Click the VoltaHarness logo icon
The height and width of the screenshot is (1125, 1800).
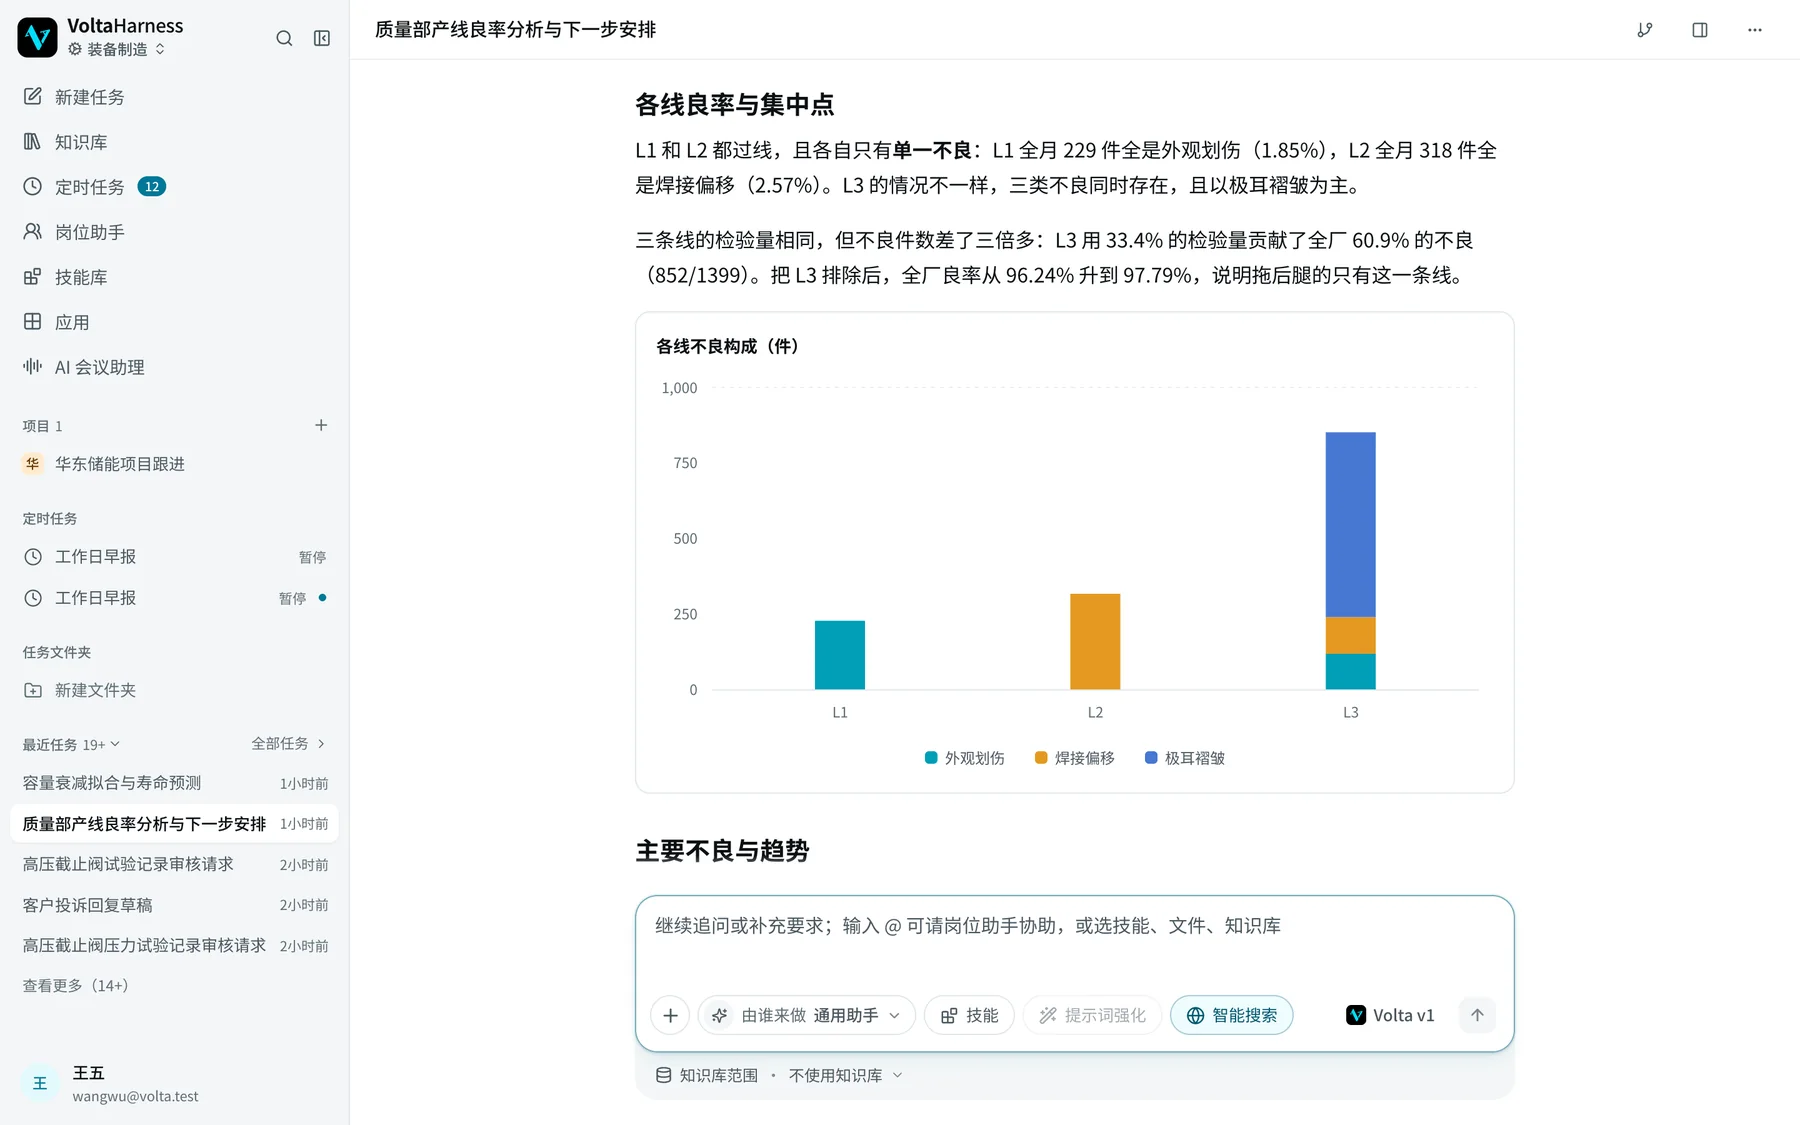pyautogui.click(x=37, y=37)
